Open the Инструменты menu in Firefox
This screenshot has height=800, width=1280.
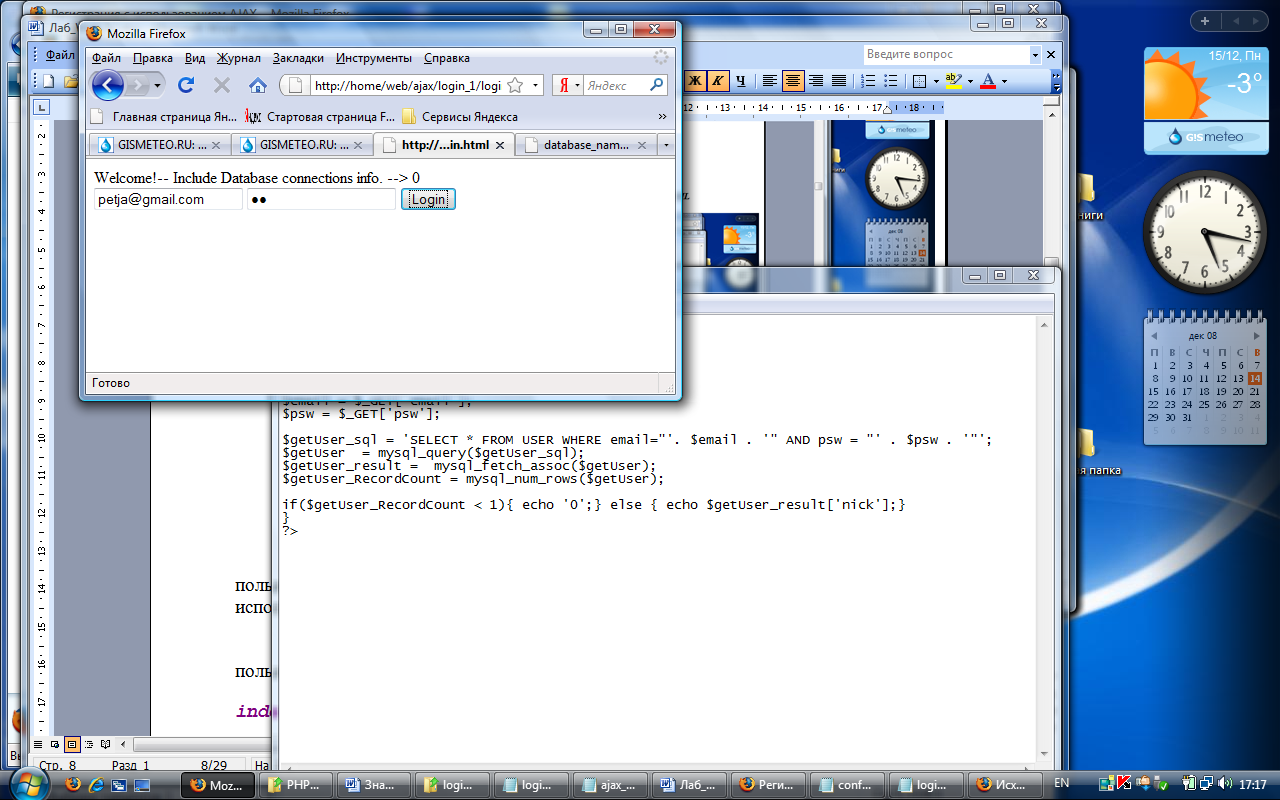[x=374, y=58]
